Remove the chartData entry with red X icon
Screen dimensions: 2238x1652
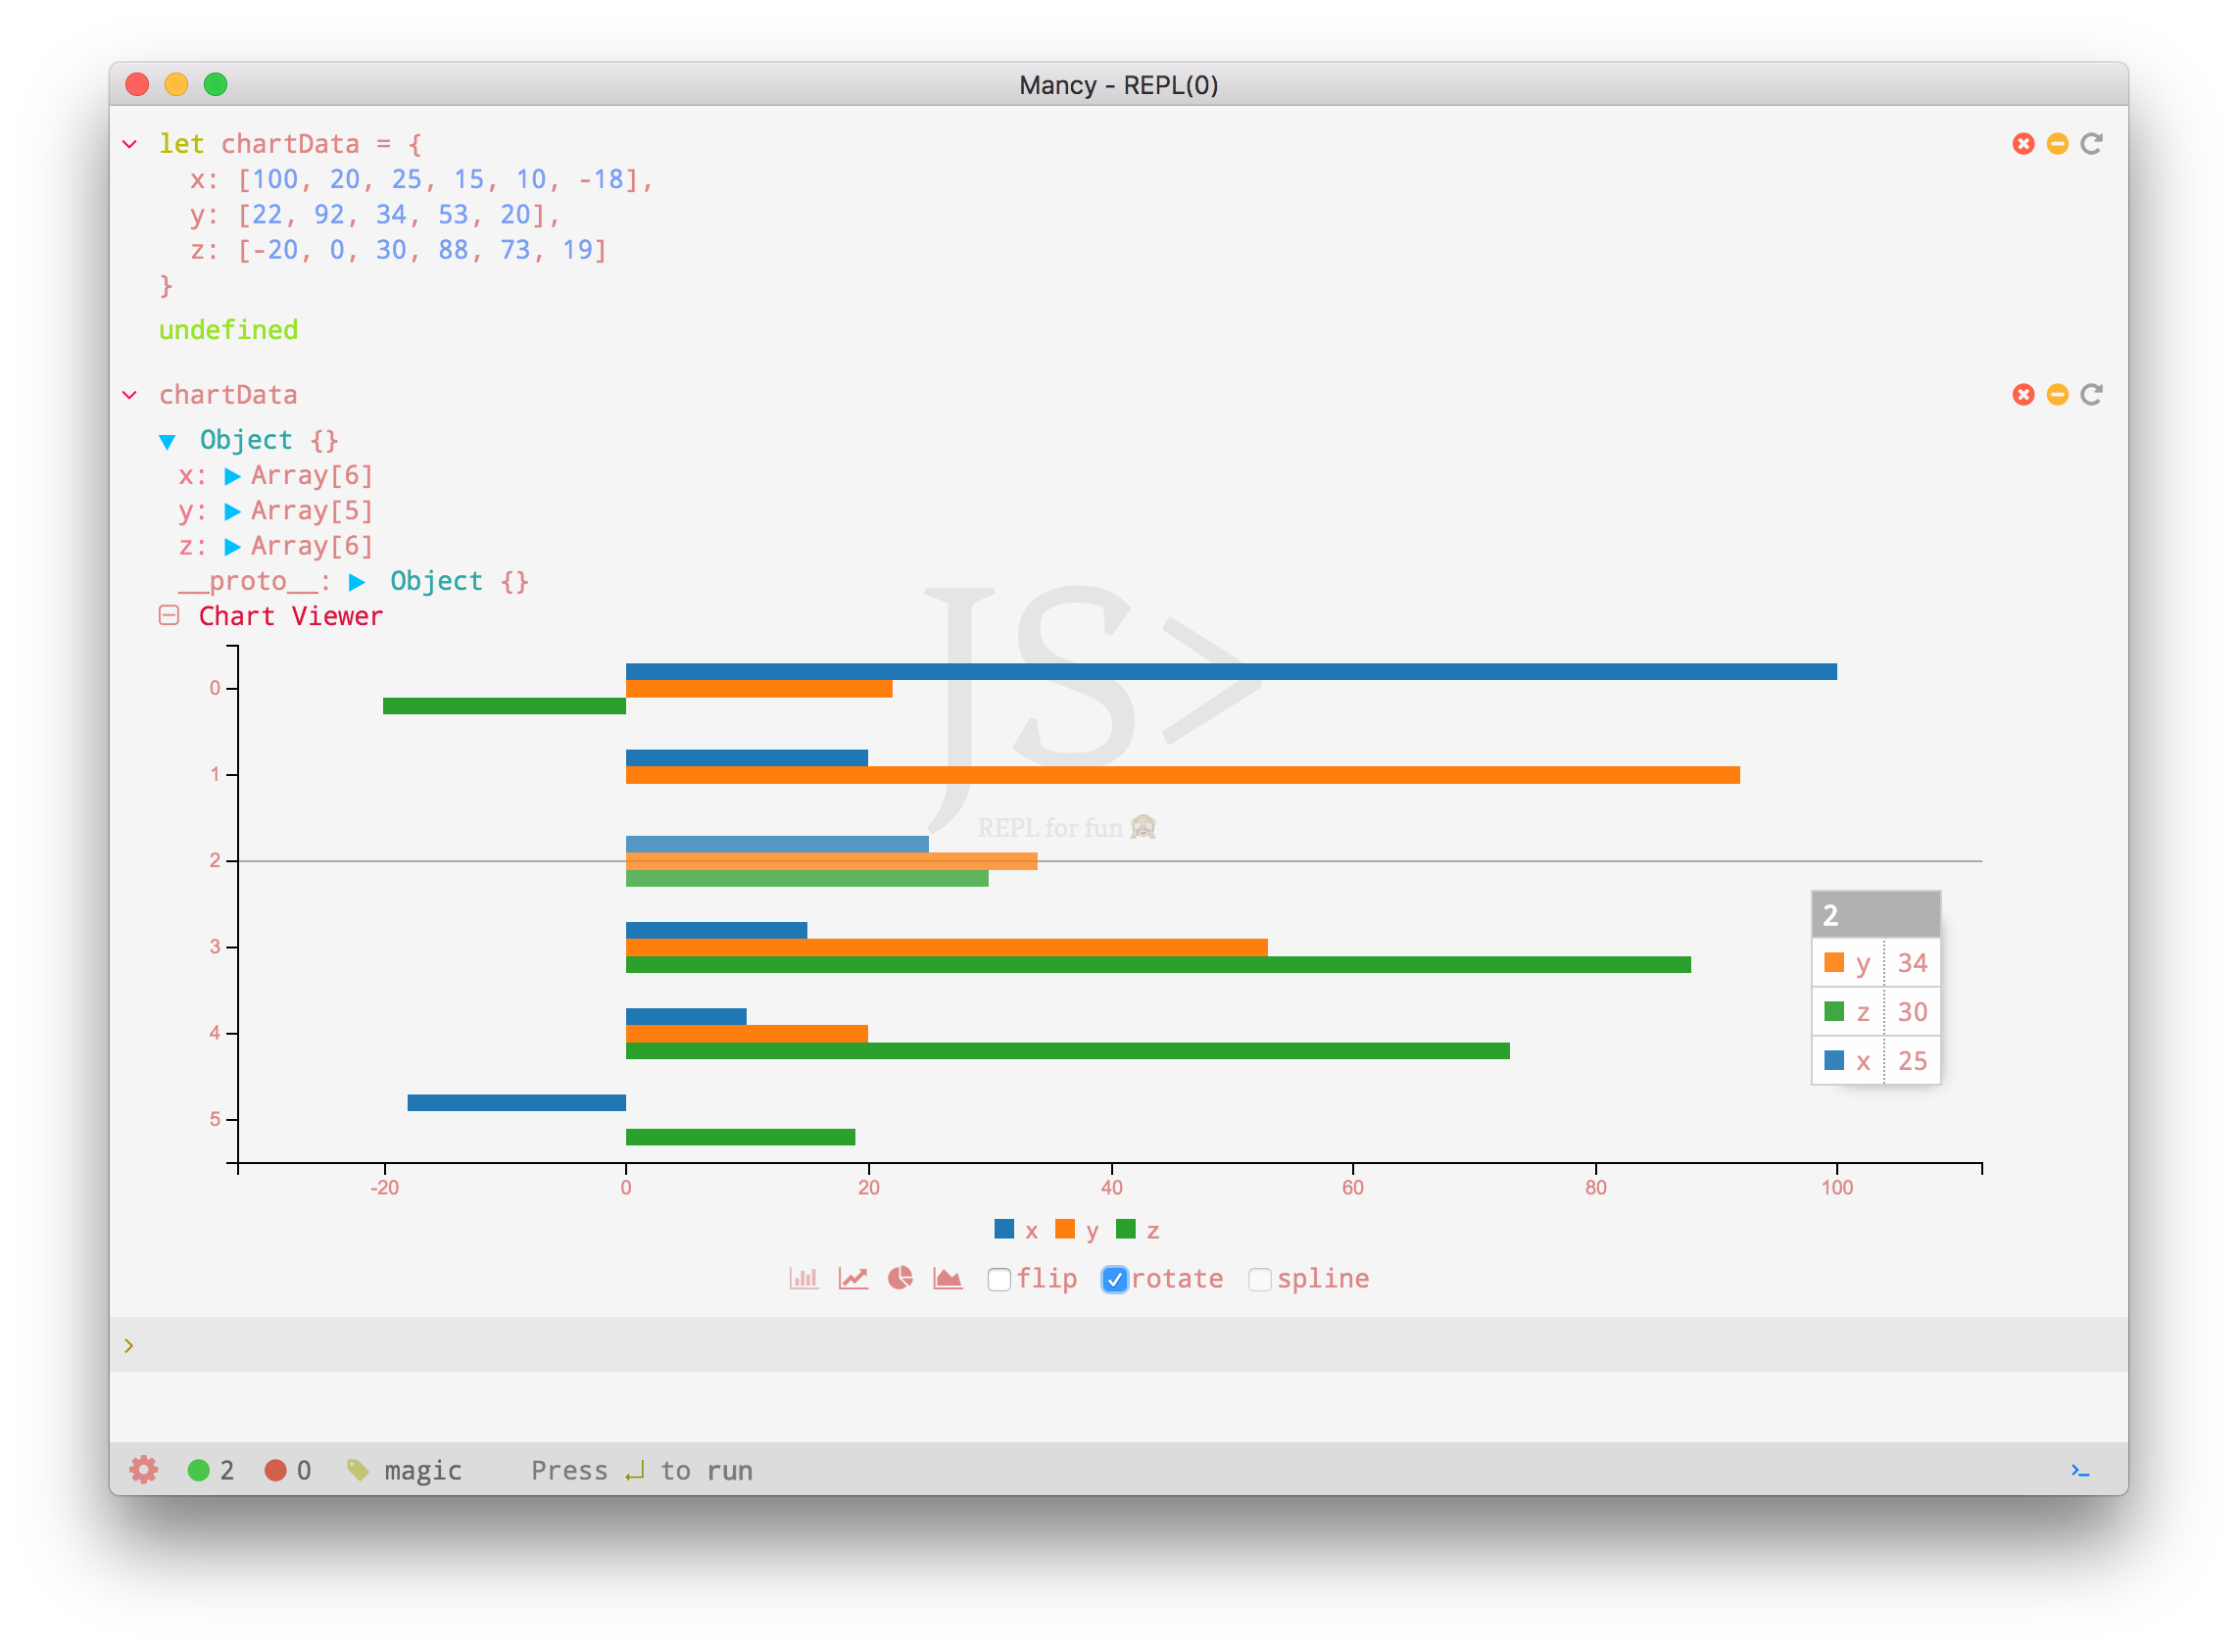tap(2023, 394)
